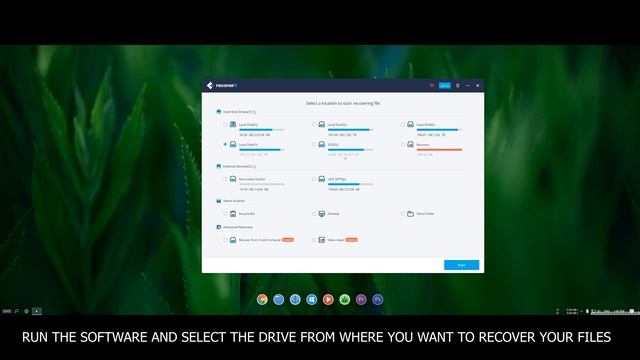Click the Recycle Bin icon

[x=233, y=213]
